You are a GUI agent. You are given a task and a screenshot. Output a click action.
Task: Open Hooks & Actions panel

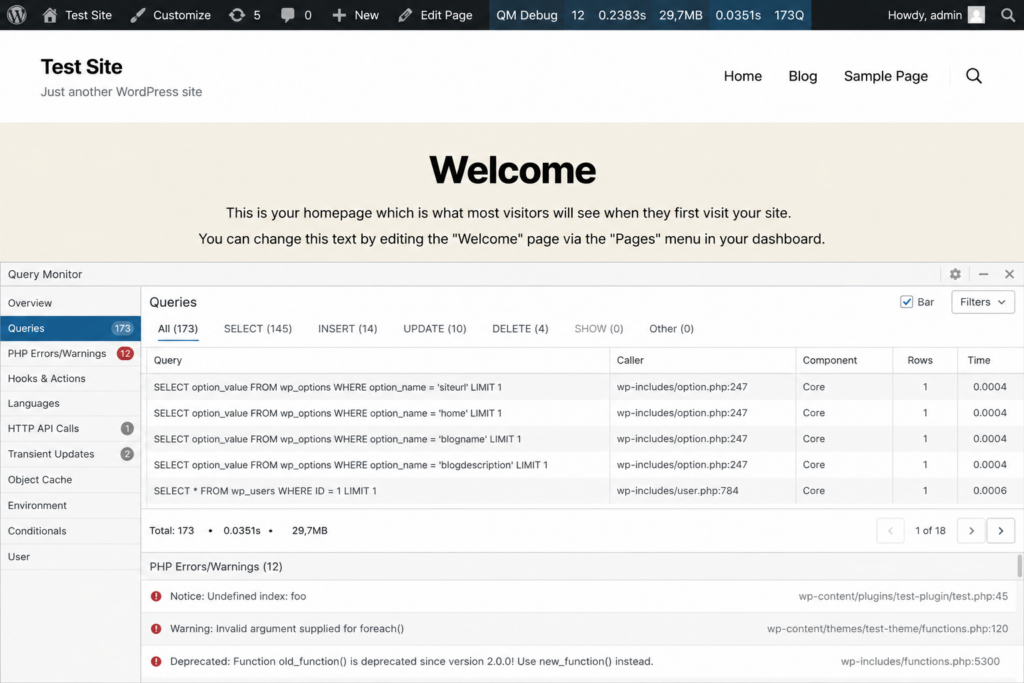click(71, 379)
